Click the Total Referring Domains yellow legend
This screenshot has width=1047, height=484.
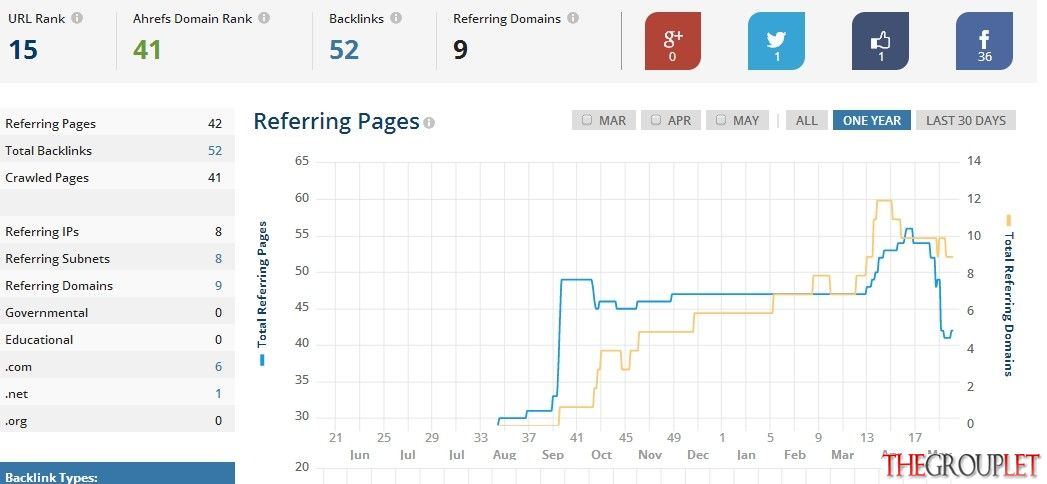[x=1009, y=296]
